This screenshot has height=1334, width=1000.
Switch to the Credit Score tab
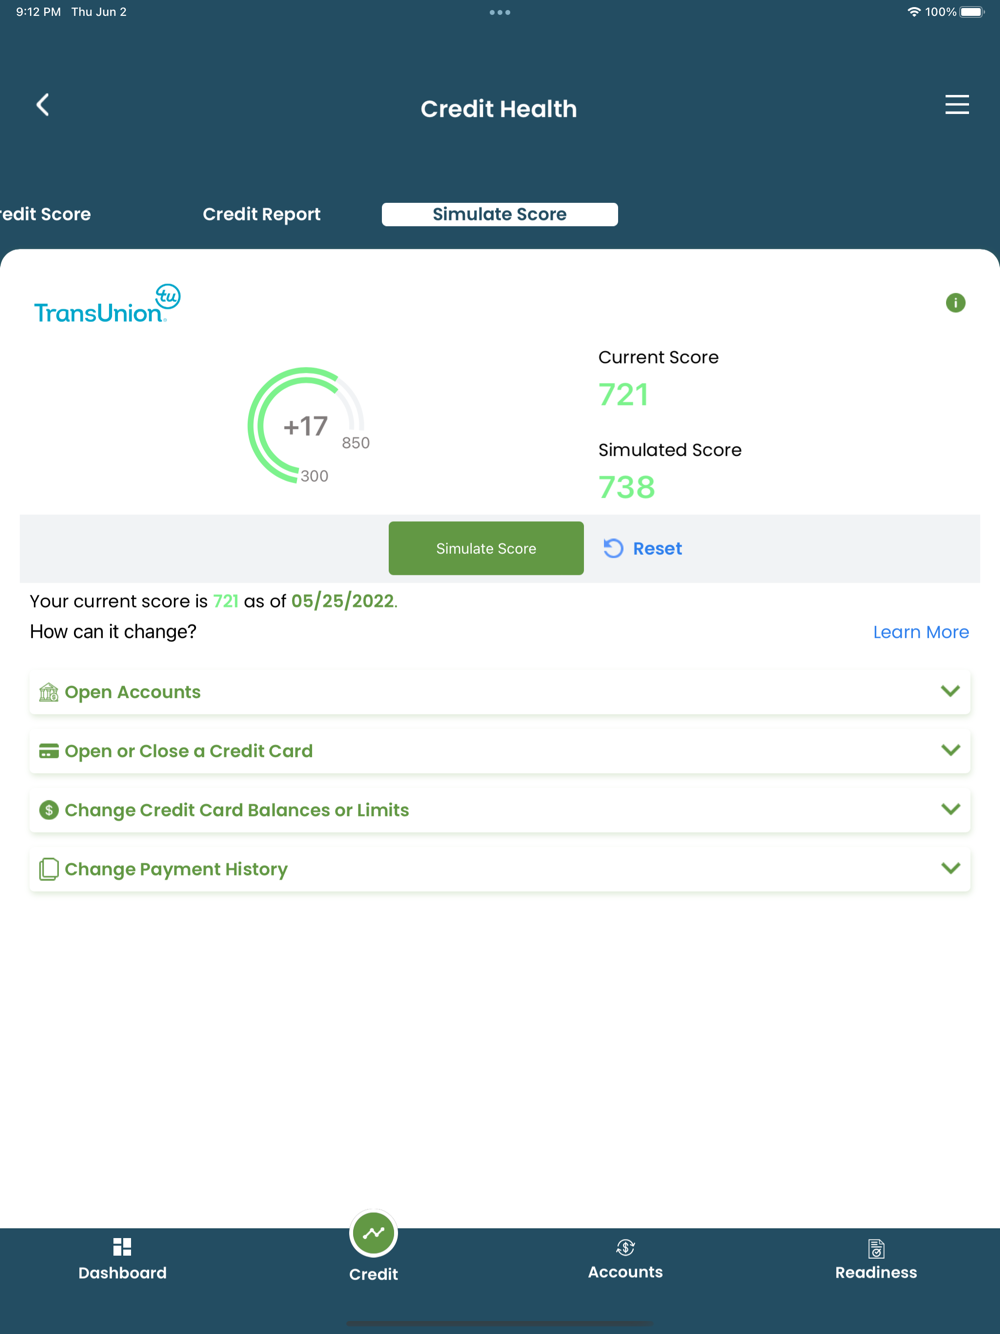point(45,214)
